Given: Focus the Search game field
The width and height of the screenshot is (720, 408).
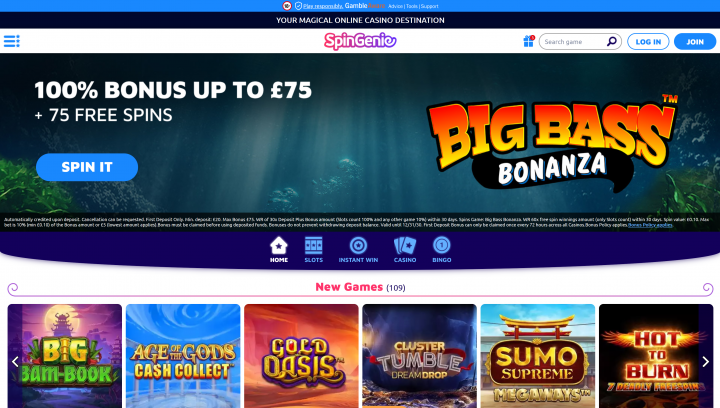Looking at the screenshot, I should (x=574, y=41).
